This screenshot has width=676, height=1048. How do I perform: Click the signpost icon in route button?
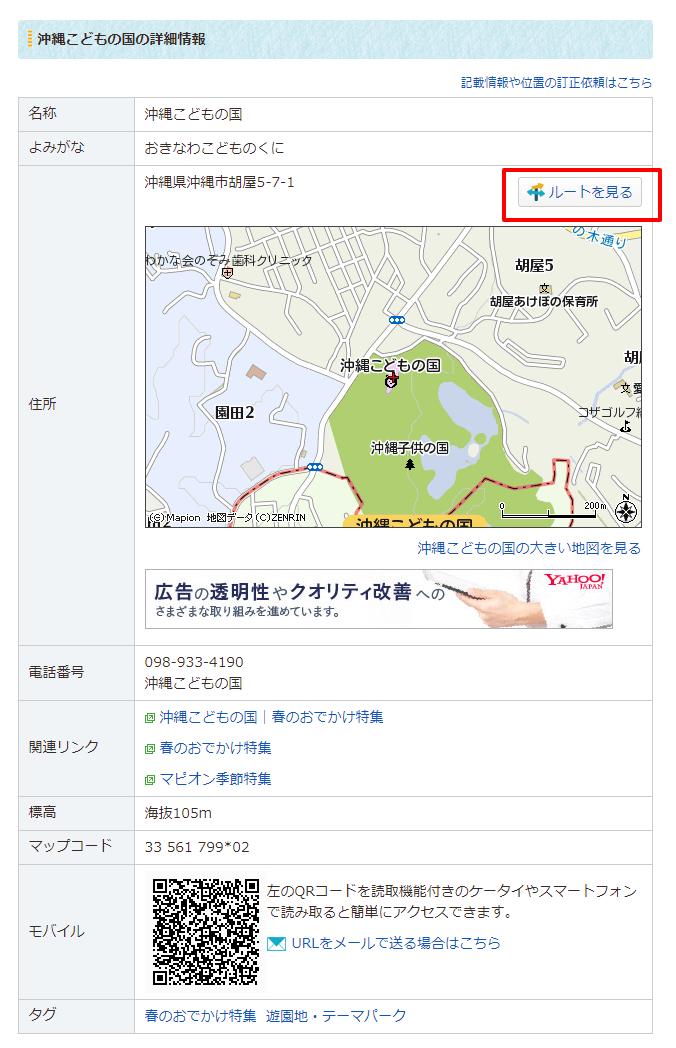[536, 192]
